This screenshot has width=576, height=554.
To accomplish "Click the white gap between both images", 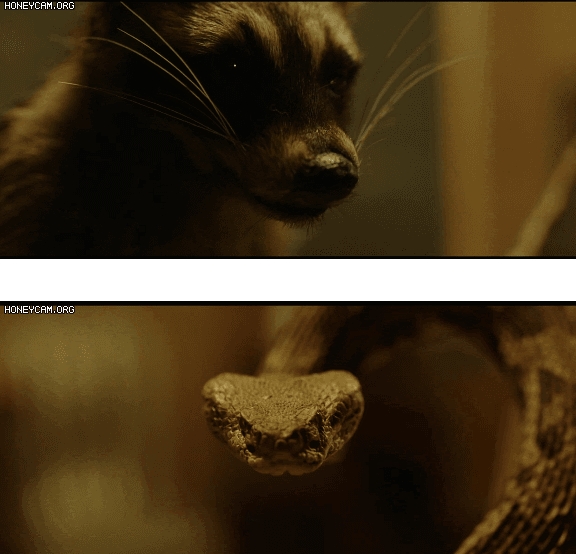I will pyautogui.click(x=288, y=280).
